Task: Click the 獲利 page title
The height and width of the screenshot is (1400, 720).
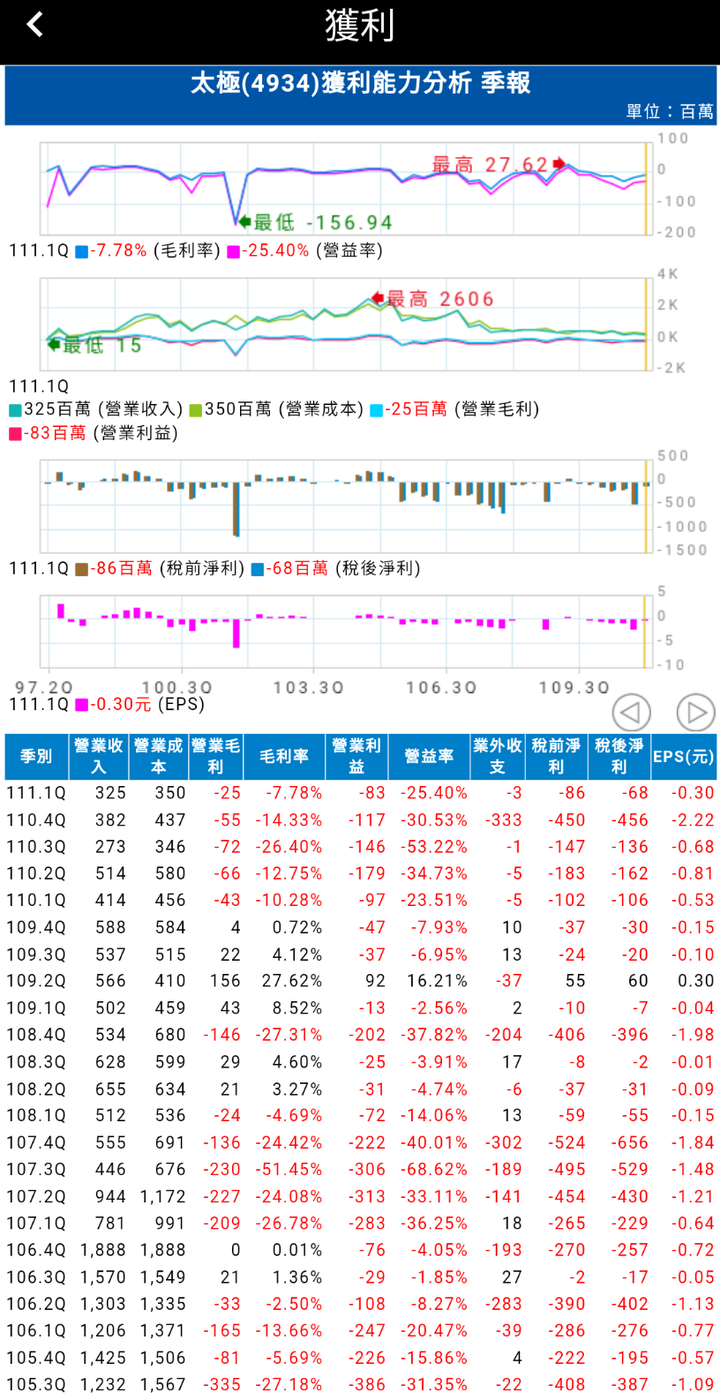Action: point(360,25)
